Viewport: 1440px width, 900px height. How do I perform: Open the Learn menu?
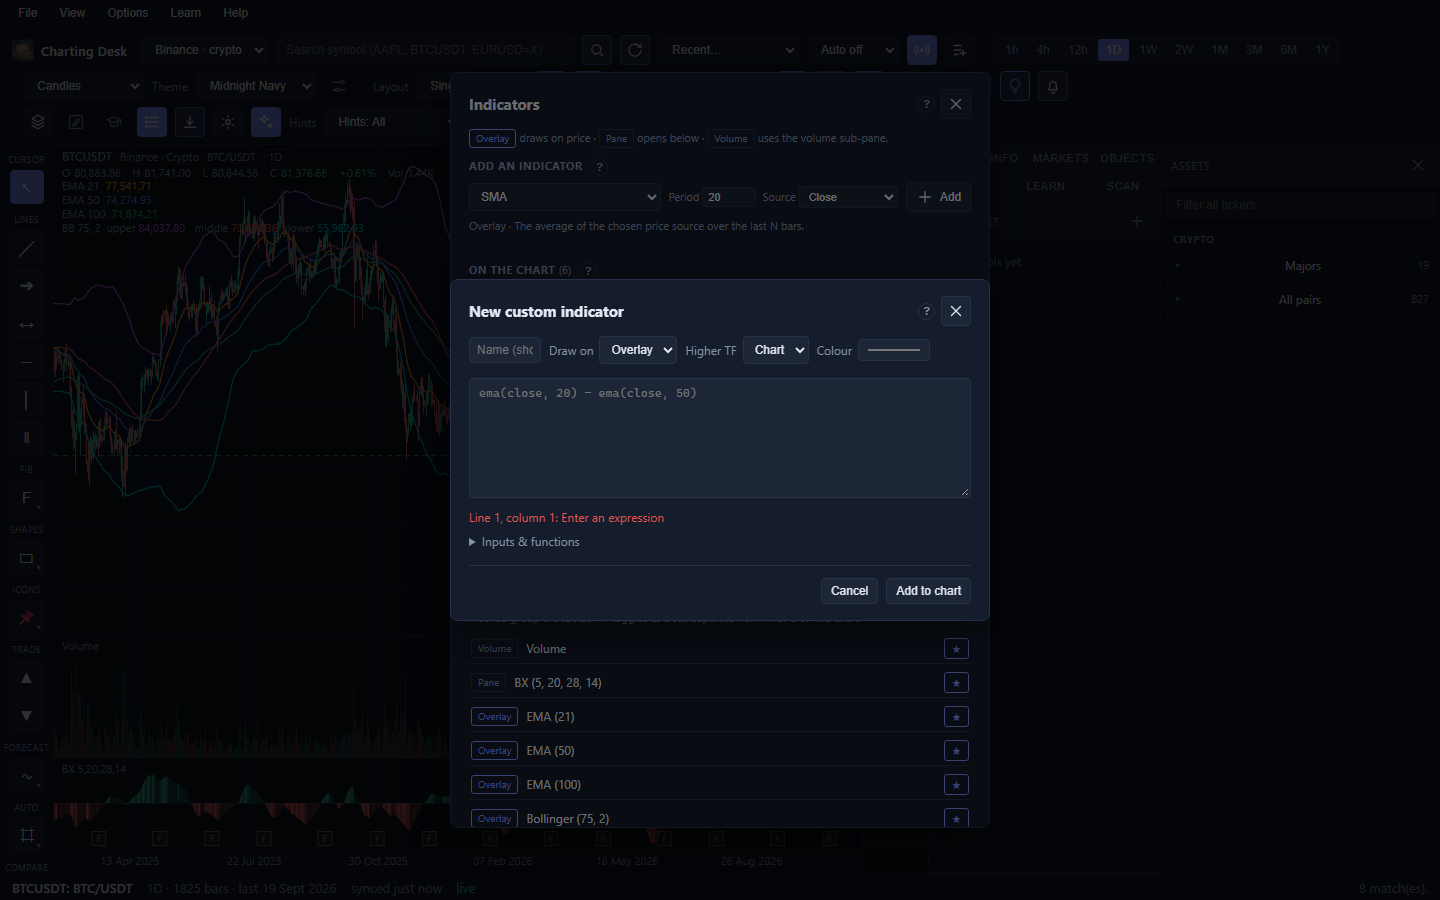[186, 13]
